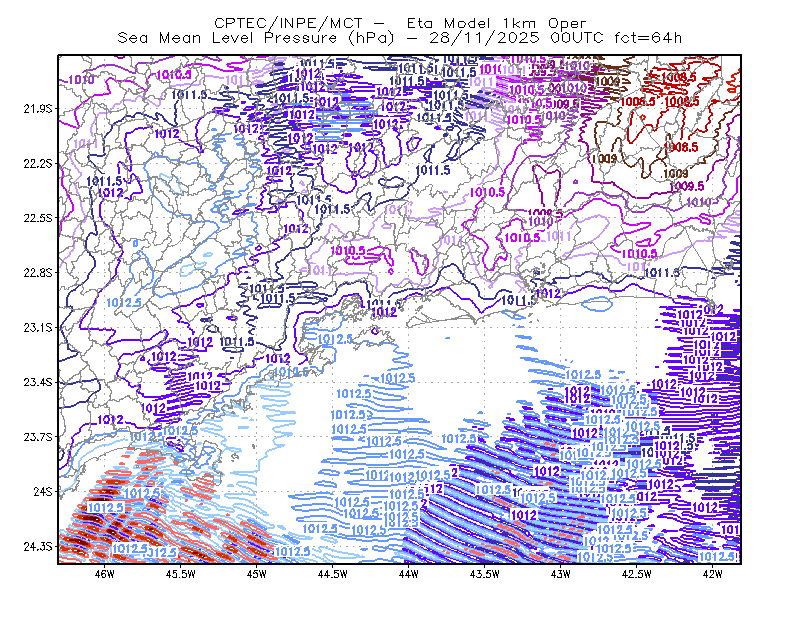Click the 23.7S latitude tick label
800x618 pixels.
37,437
